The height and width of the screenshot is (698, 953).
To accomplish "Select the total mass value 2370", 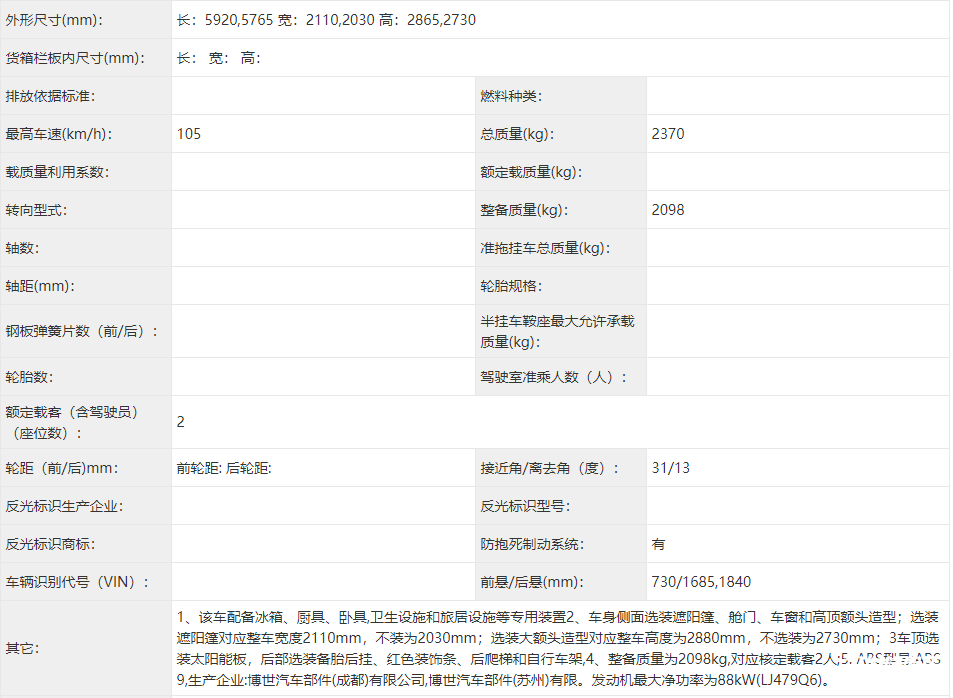I will point(668,134).
